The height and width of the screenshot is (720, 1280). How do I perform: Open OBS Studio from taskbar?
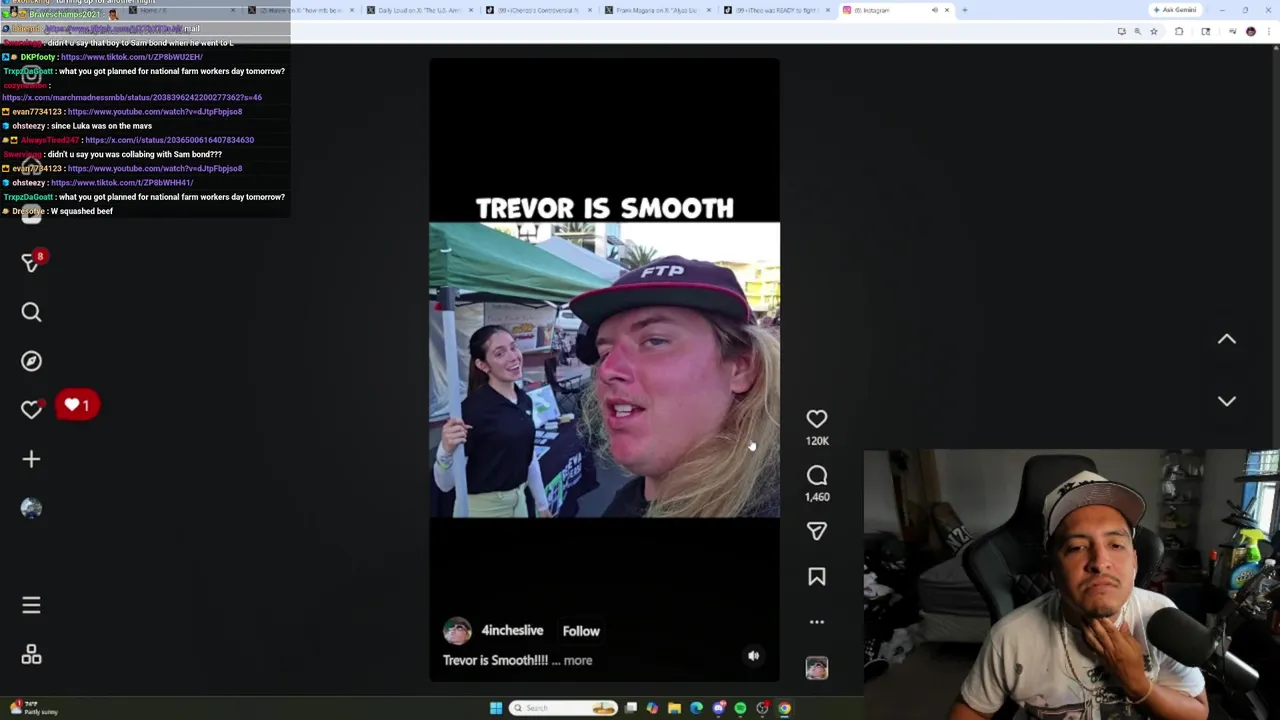(x=762, y=708)
